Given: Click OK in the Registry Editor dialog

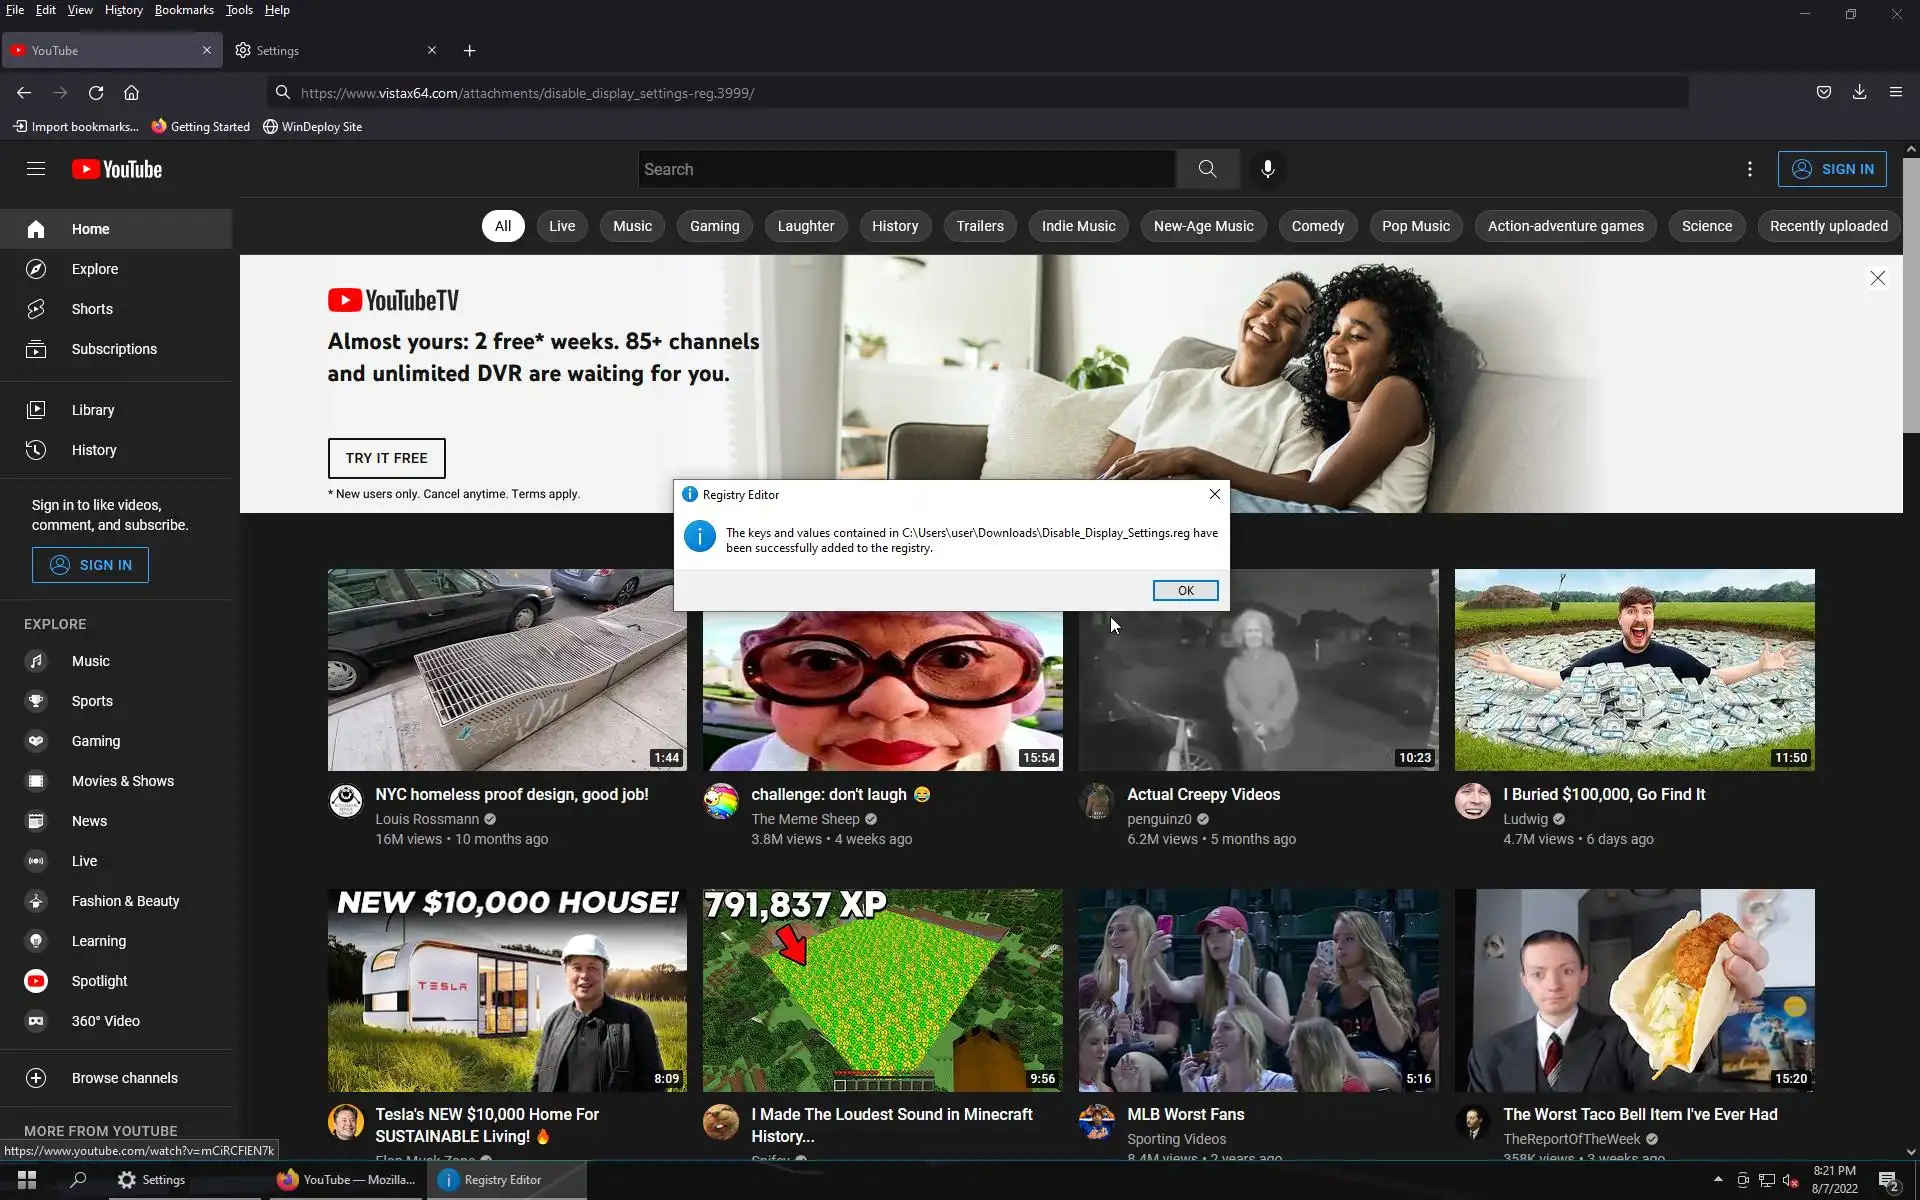Looking at the screenshot, I should point(1185,591).
